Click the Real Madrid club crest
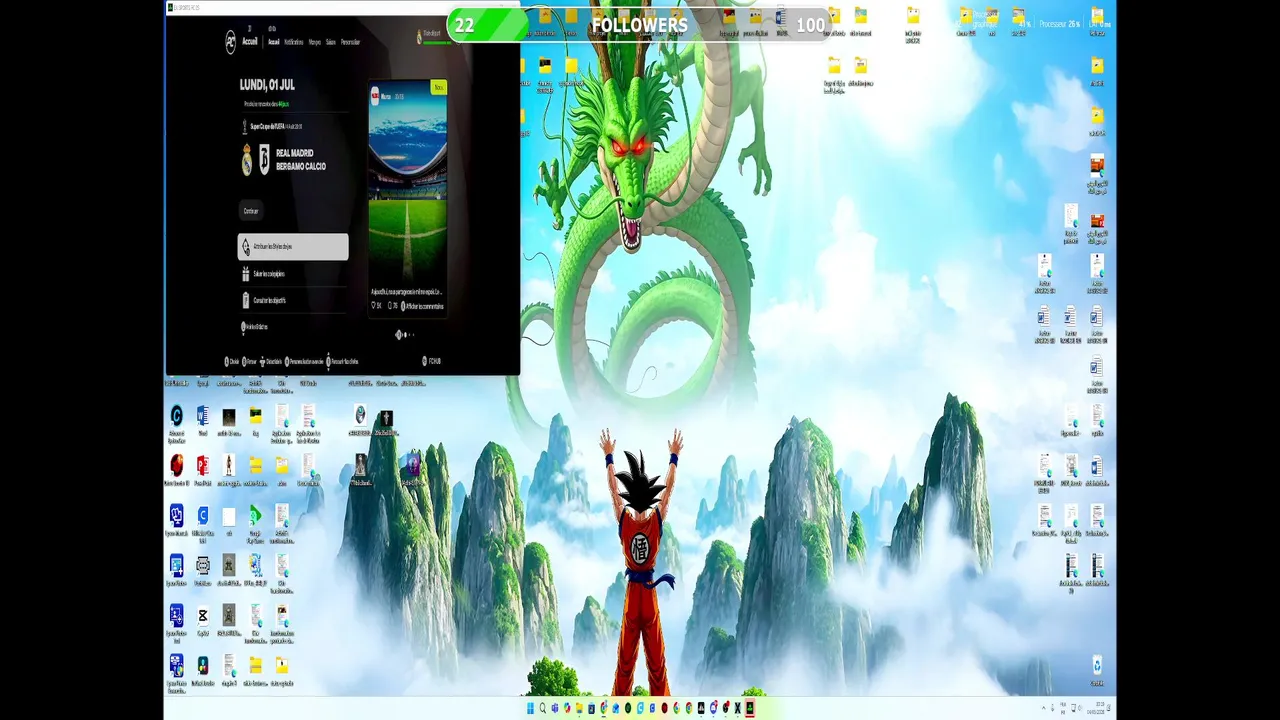This screenshot has width=1280, height=720. pyautogui.click(x=247, y=160)
